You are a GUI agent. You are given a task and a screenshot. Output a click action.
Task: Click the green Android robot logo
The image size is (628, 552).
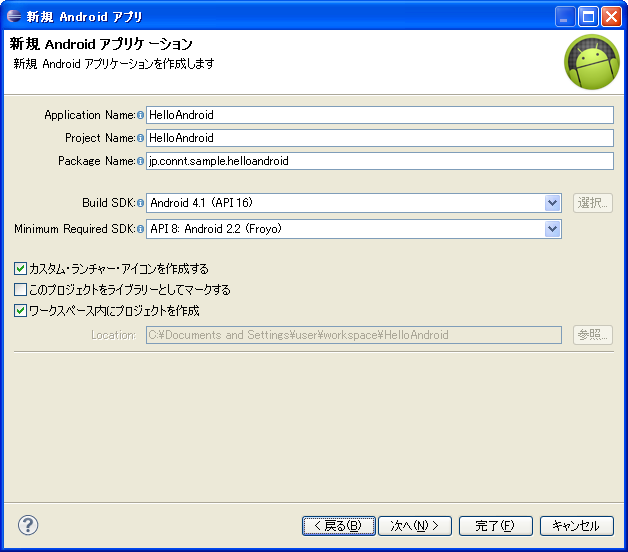click(x=592, y=62)
